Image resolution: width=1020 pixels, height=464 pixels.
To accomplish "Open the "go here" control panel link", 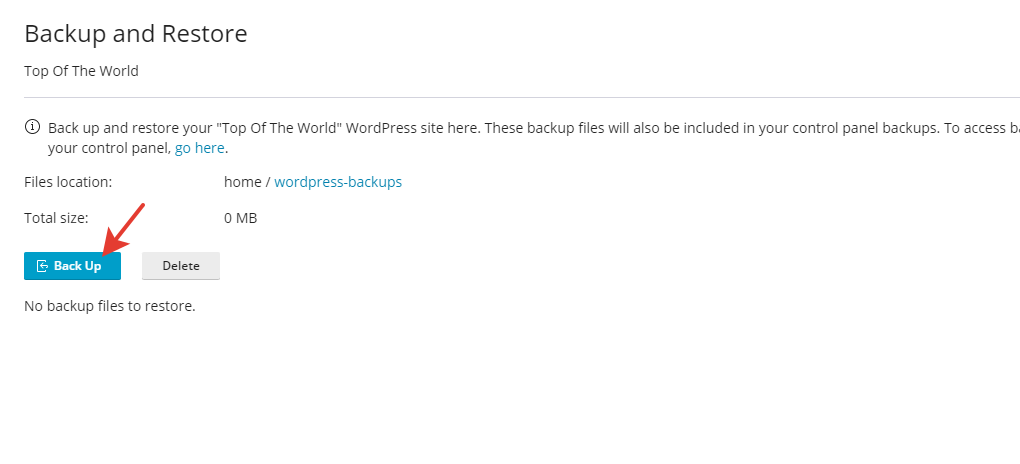I will (x=200, y=148).
